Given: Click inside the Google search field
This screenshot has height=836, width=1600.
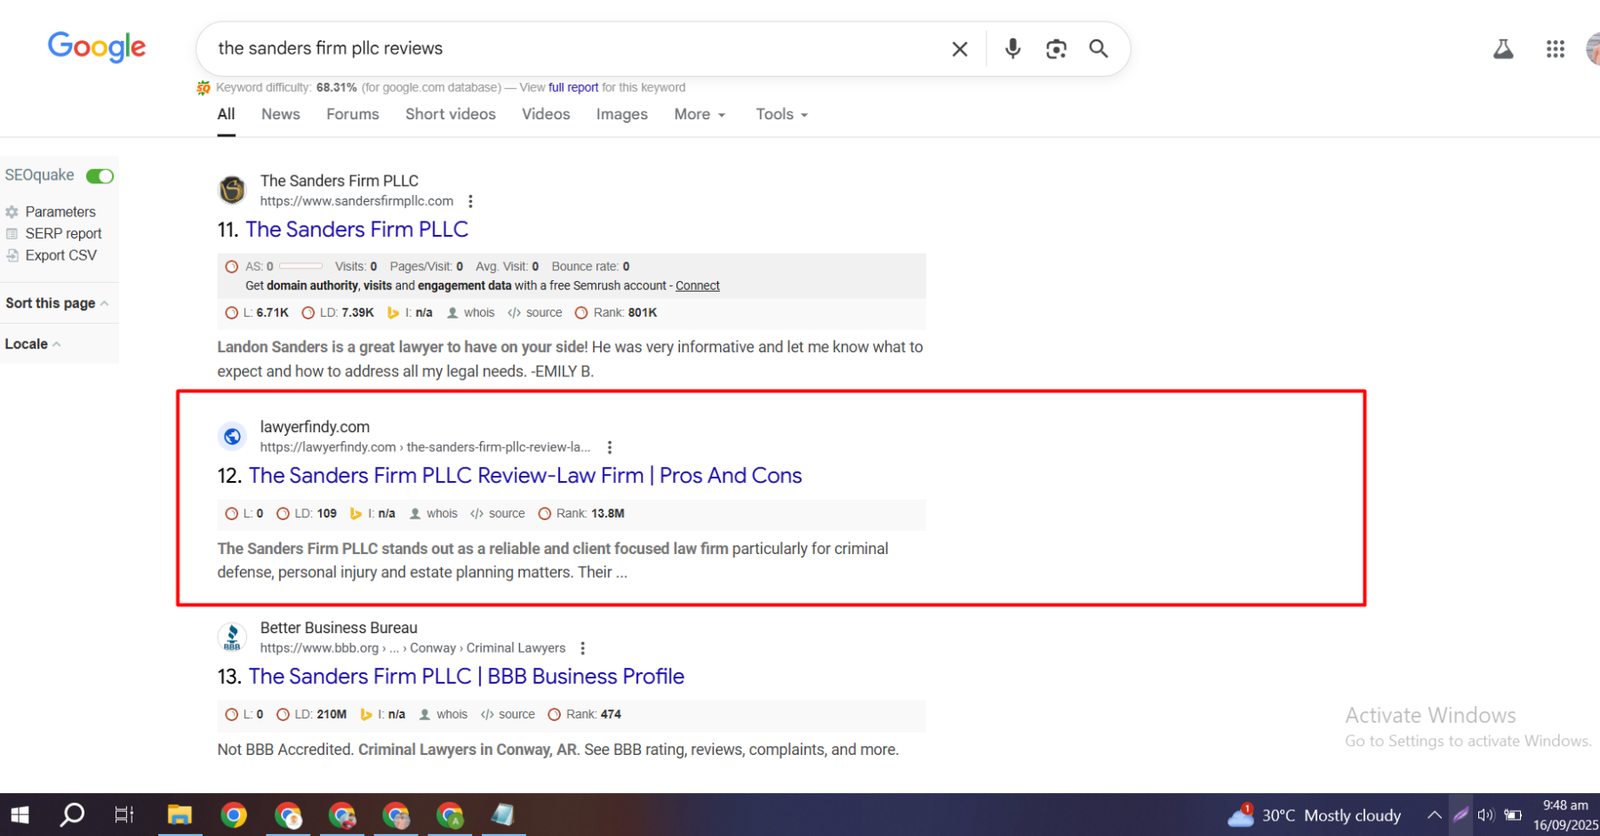Looking at the screenshot, I should [570, 48].
